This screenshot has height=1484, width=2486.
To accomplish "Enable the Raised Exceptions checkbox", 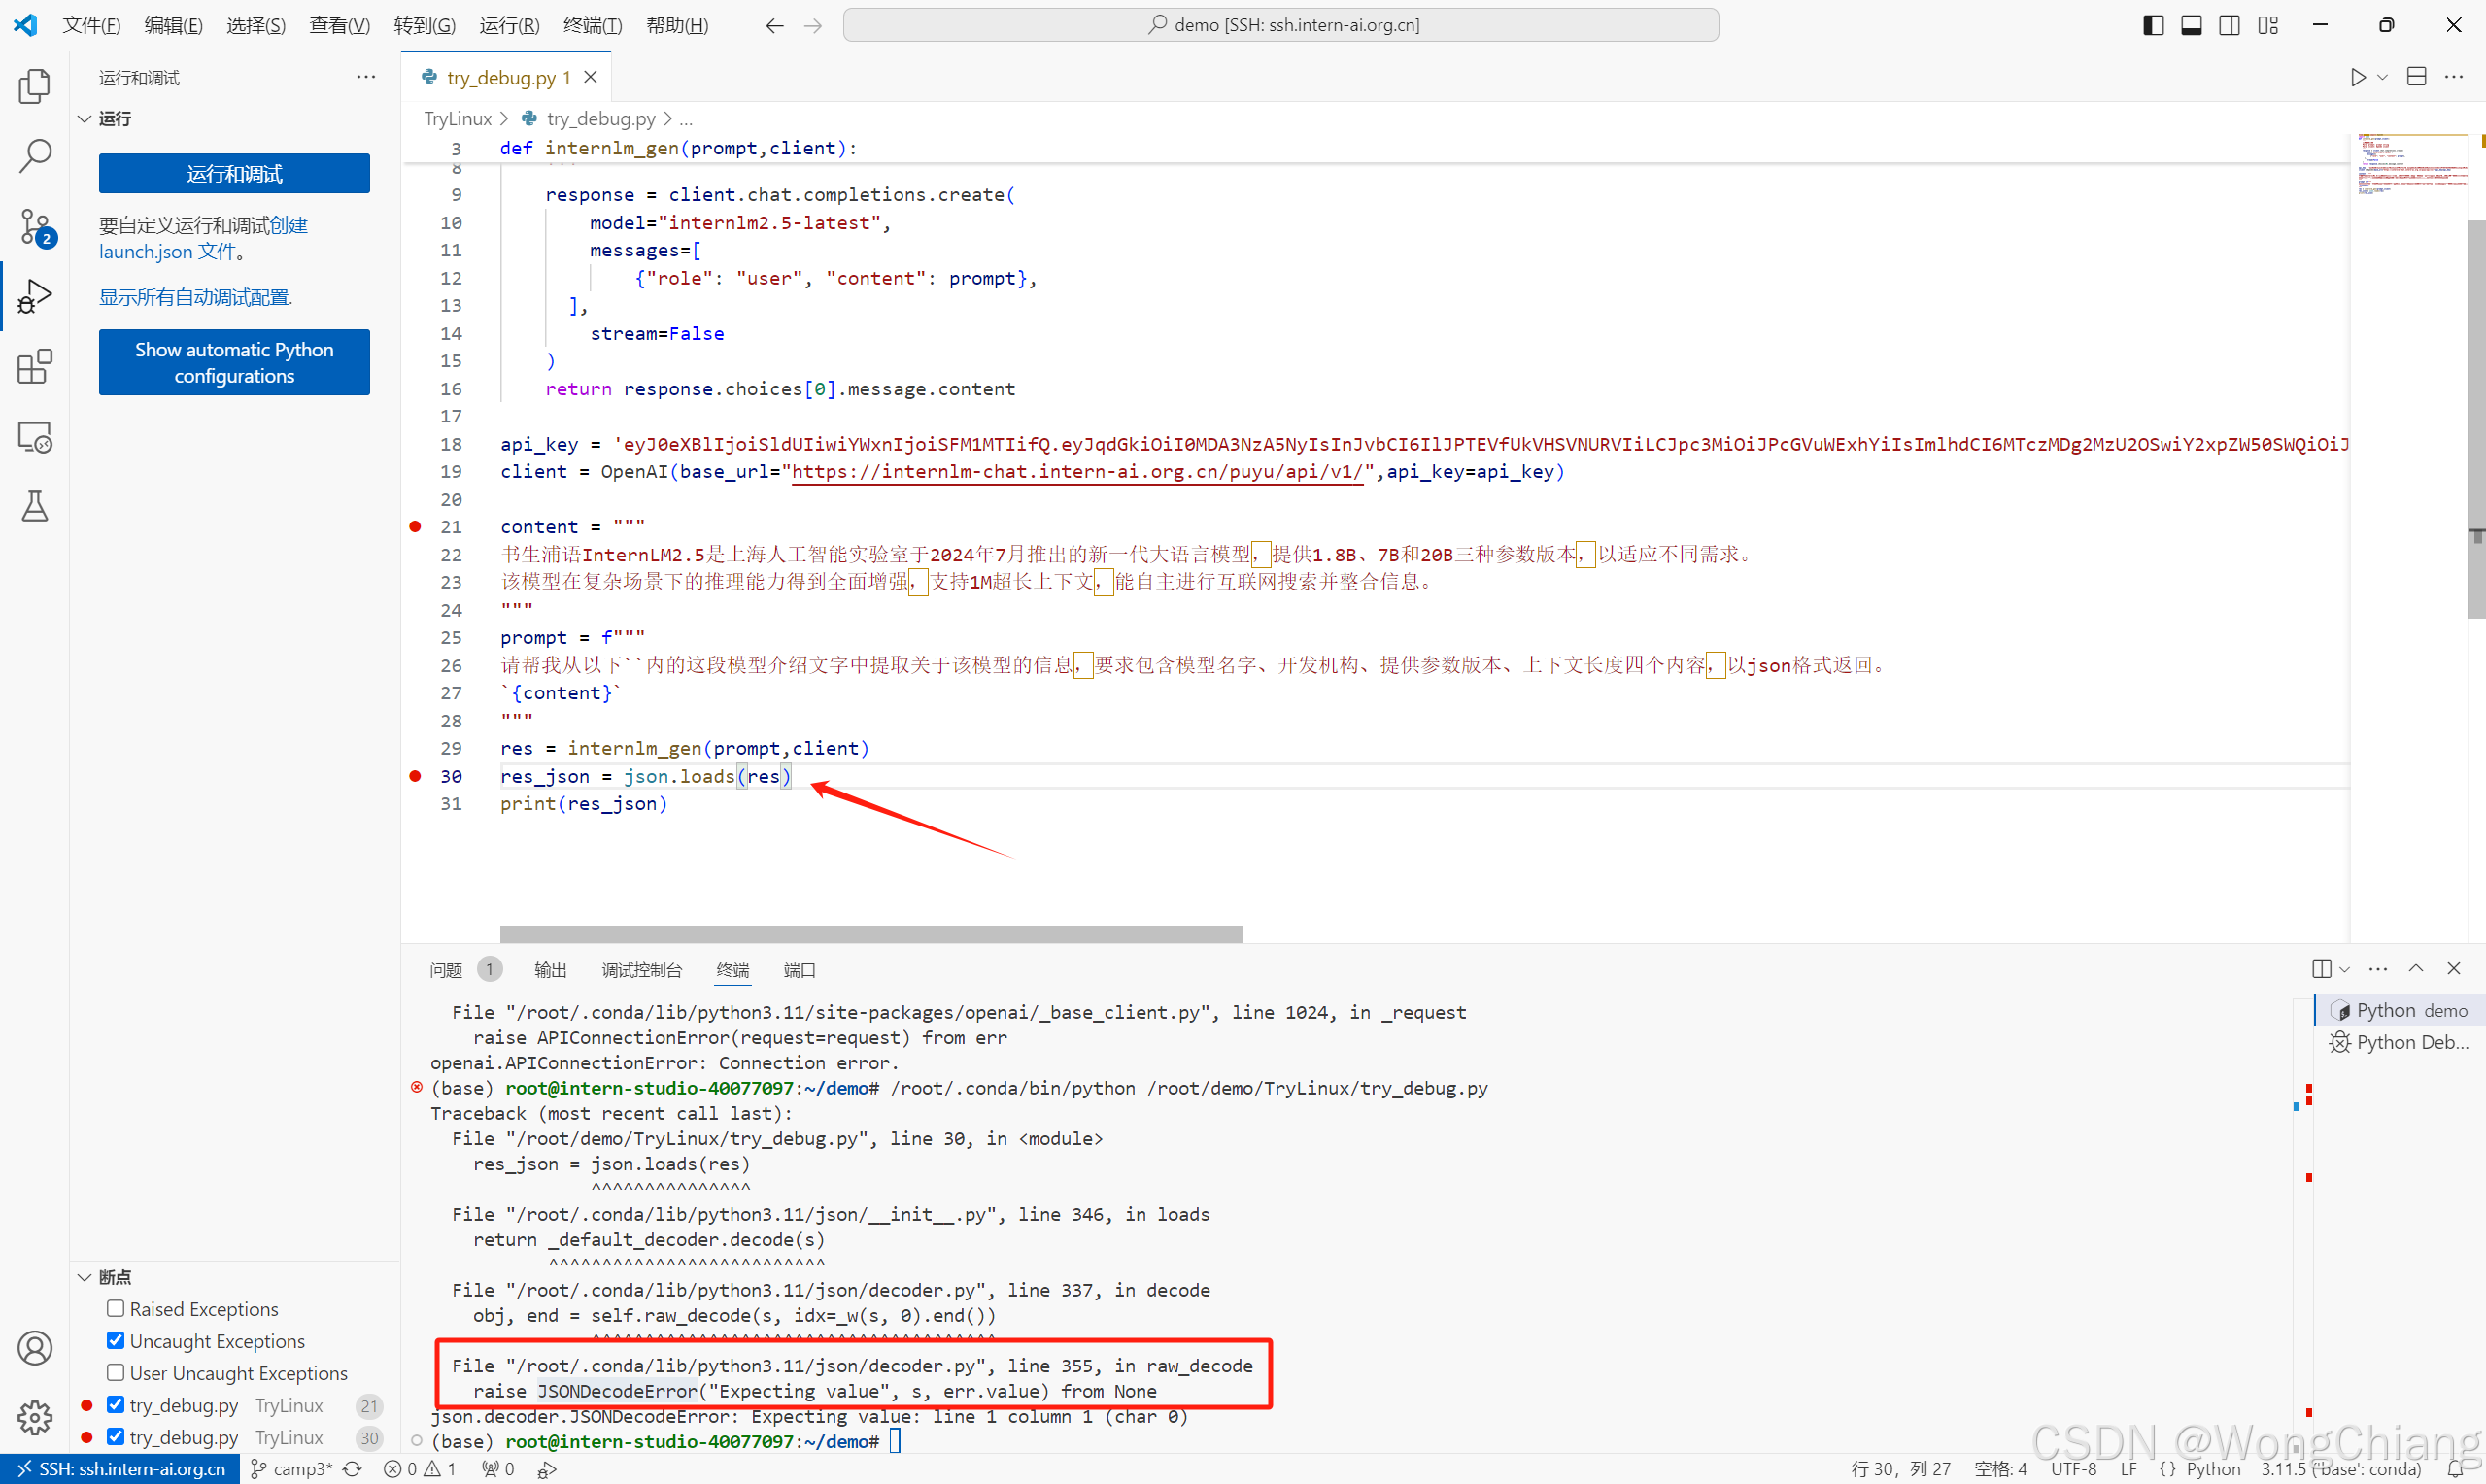I will (116, 1308).
